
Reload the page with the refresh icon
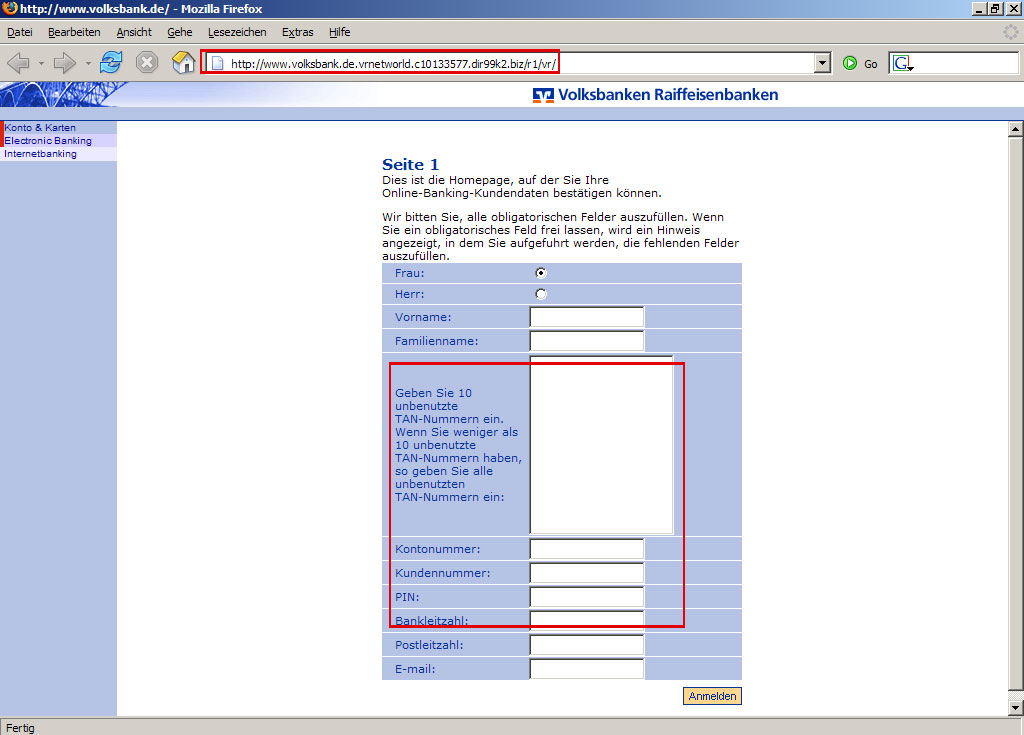point(111,63)
